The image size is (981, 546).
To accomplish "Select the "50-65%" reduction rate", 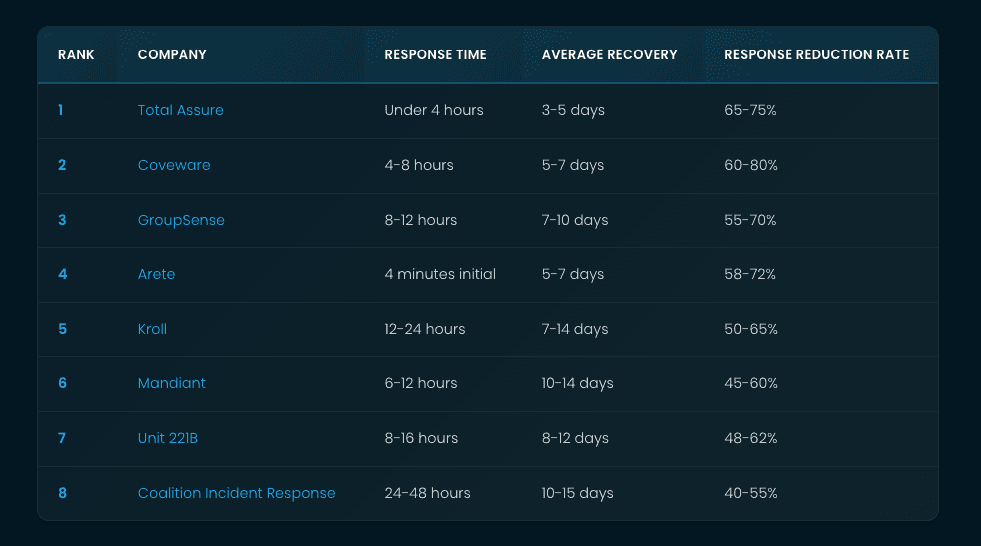I will [751, 329].
